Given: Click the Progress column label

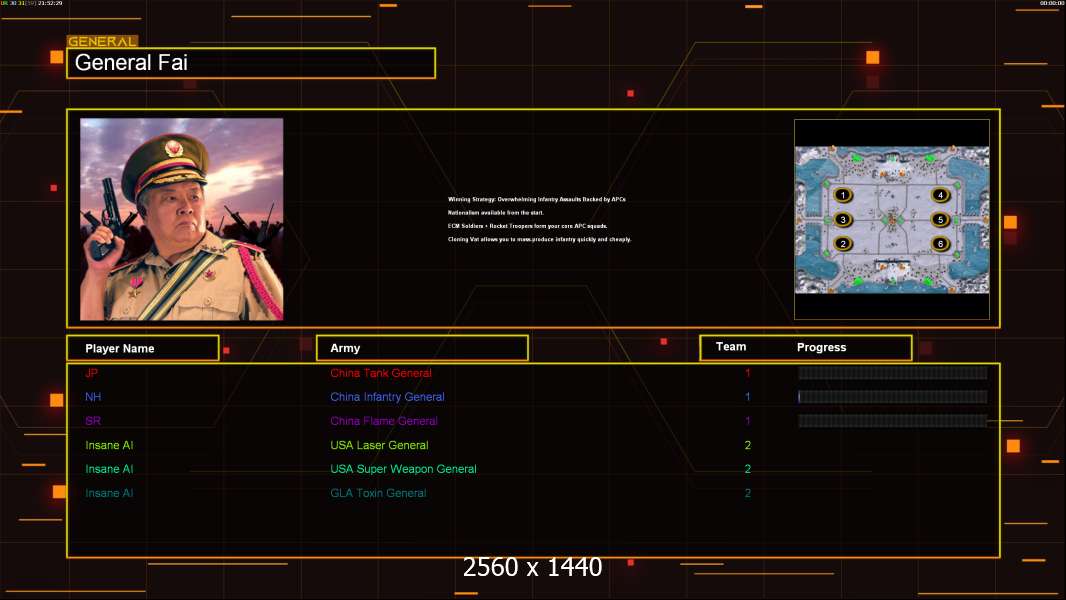Looking at the screenshot, I should point(821,348).
